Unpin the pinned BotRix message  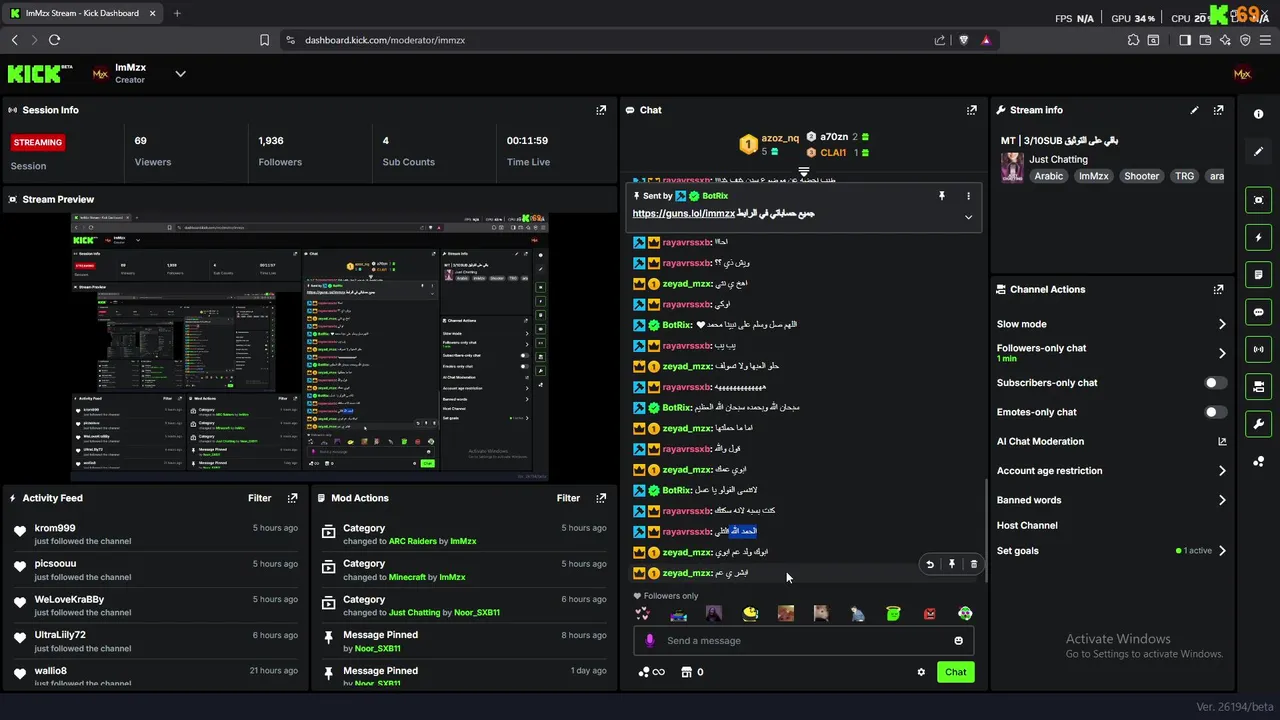coord(941,196)
